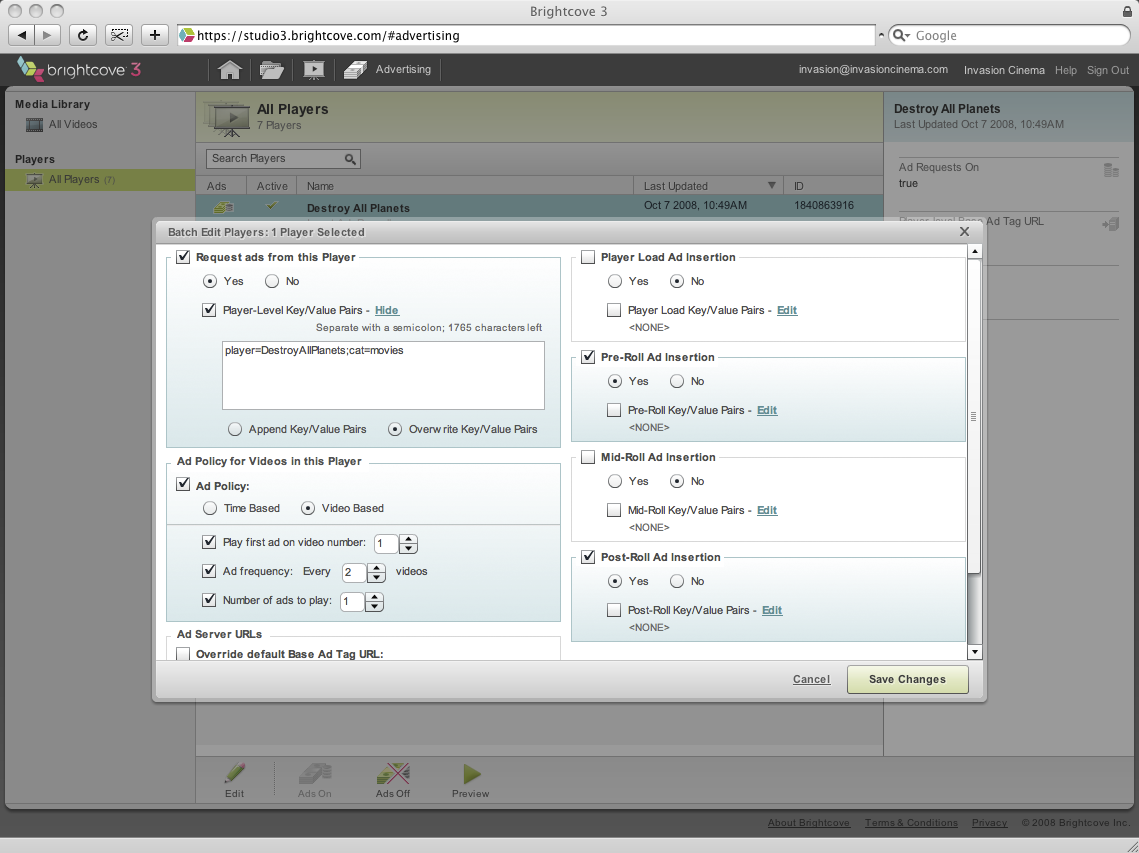Viewport: 1139px width, 853px height.
Task: Edit Mid-Roll Key/Value Pairs
Action: pos(767,511)
